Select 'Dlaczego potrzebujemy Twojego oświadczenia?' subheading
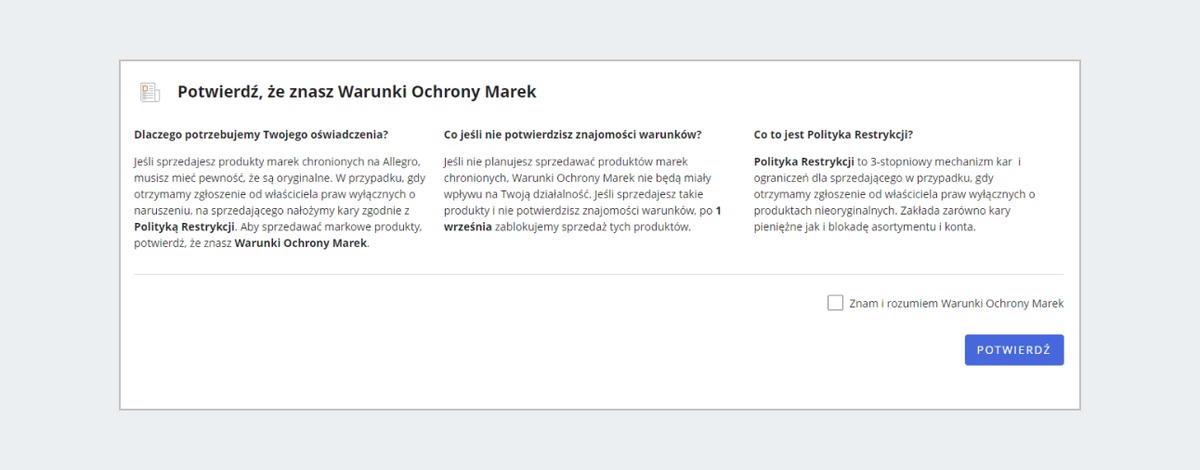This screenshot has width=1200, height=470. (261, 134)
